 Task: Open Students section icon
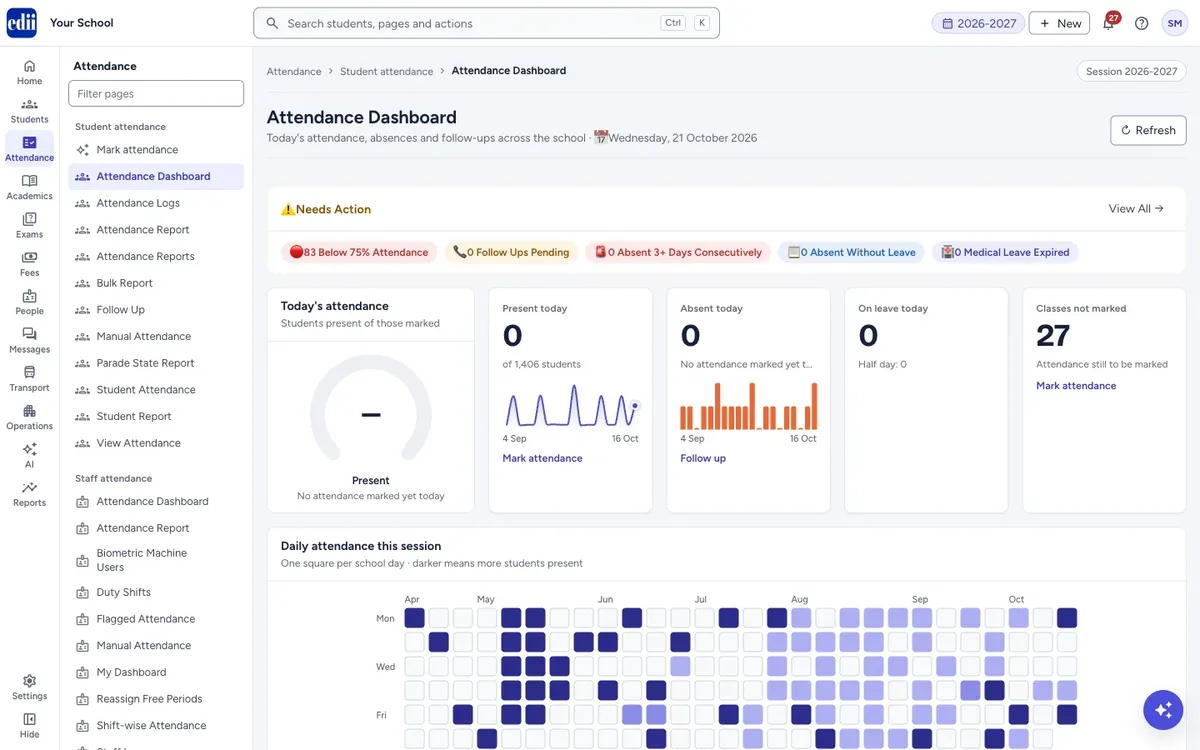pos(29,111)
